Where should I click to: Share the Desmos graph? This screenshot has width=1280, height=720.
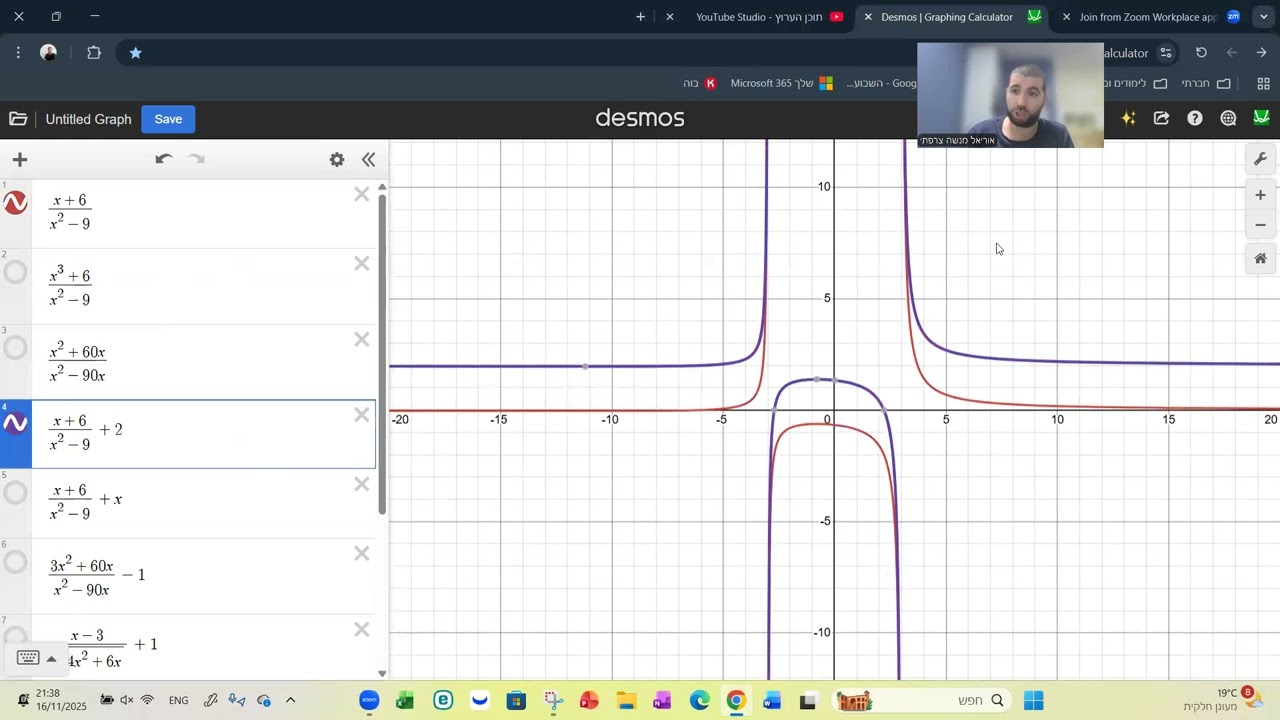point(1161,118)
